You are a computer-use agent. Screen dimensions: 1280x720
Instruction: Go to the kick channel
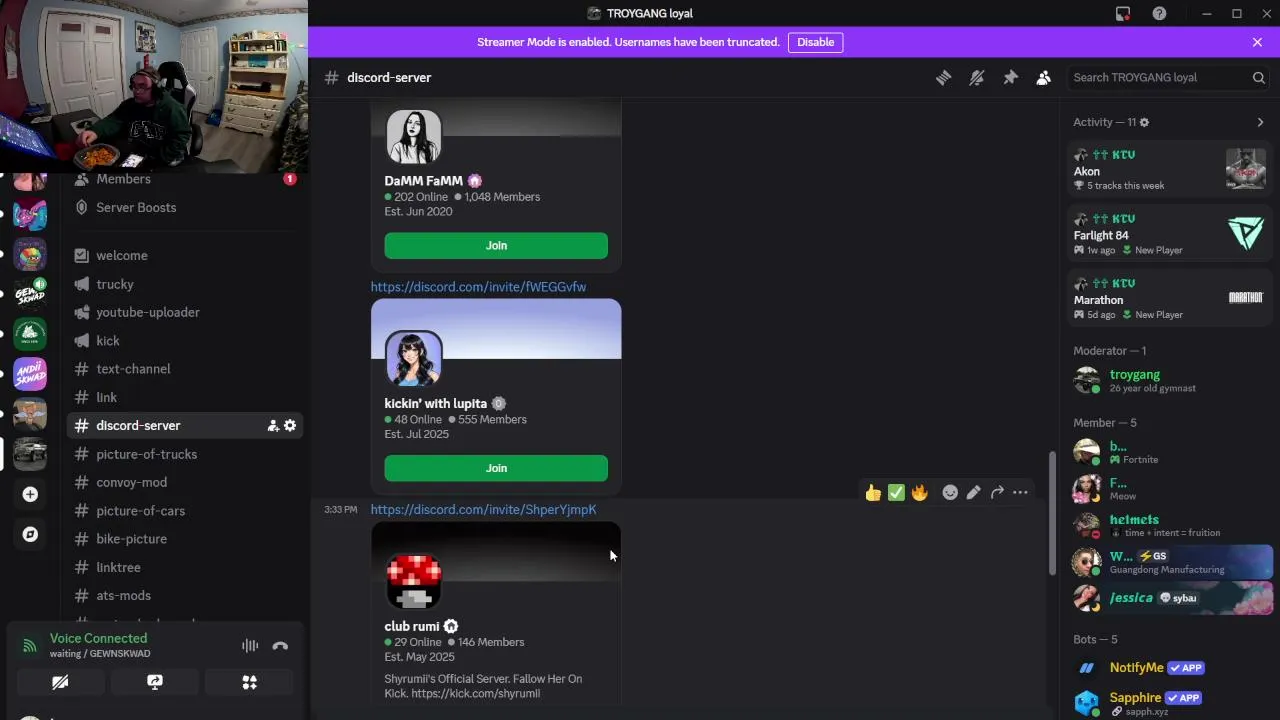tap(185, 341)
